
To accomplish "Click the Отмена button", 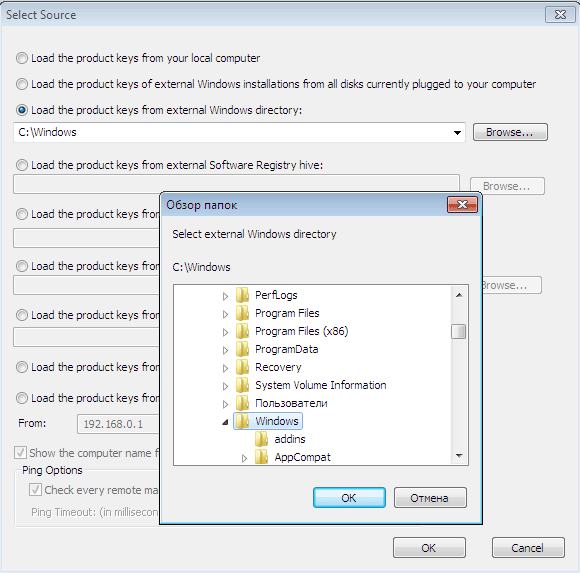I will click(430, 498).
